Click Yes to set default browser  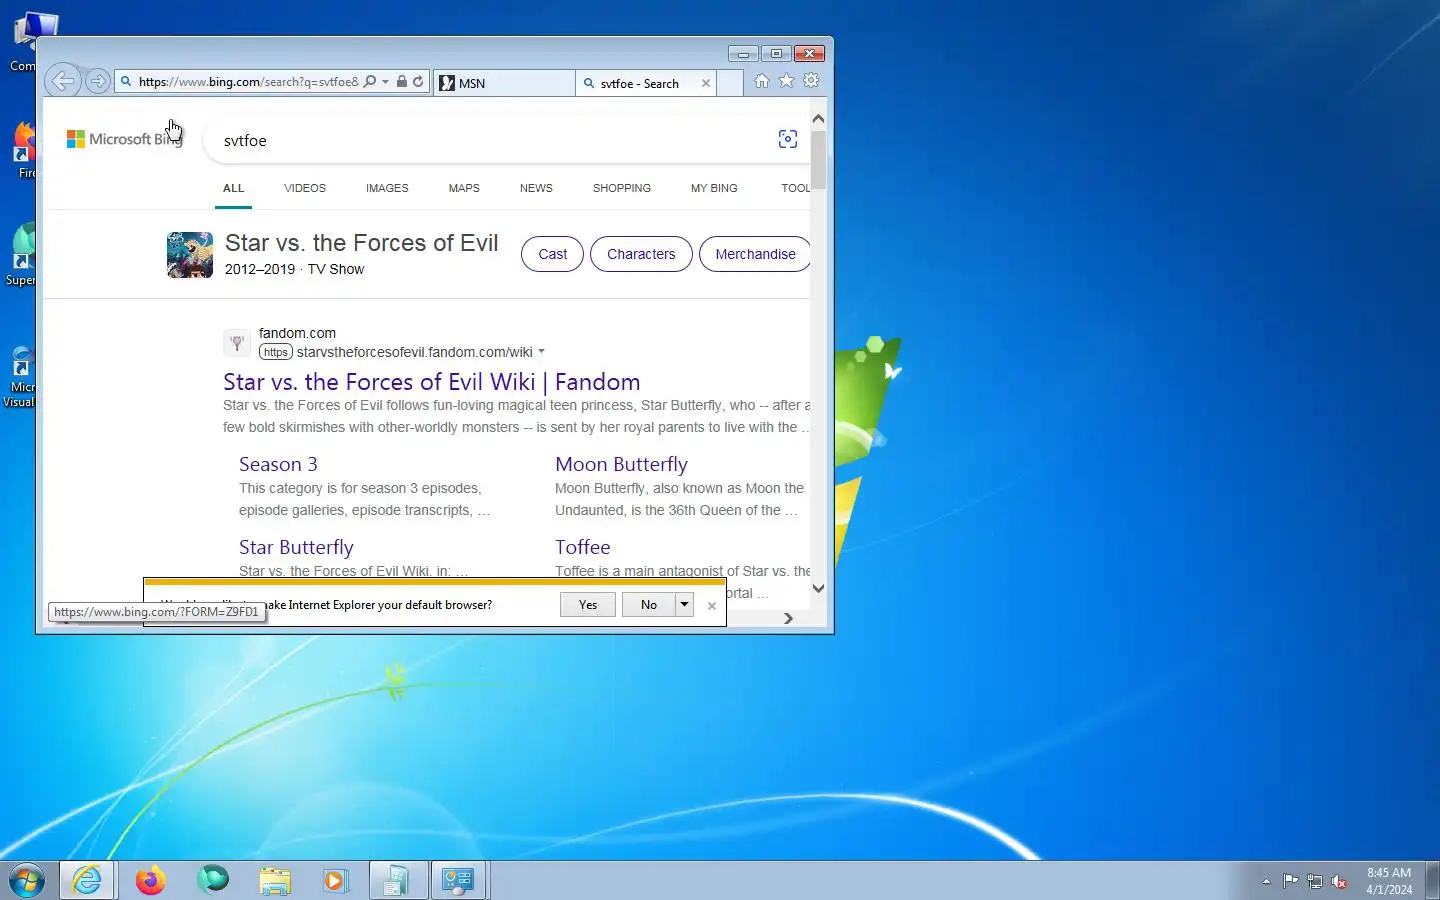(588, 604)
